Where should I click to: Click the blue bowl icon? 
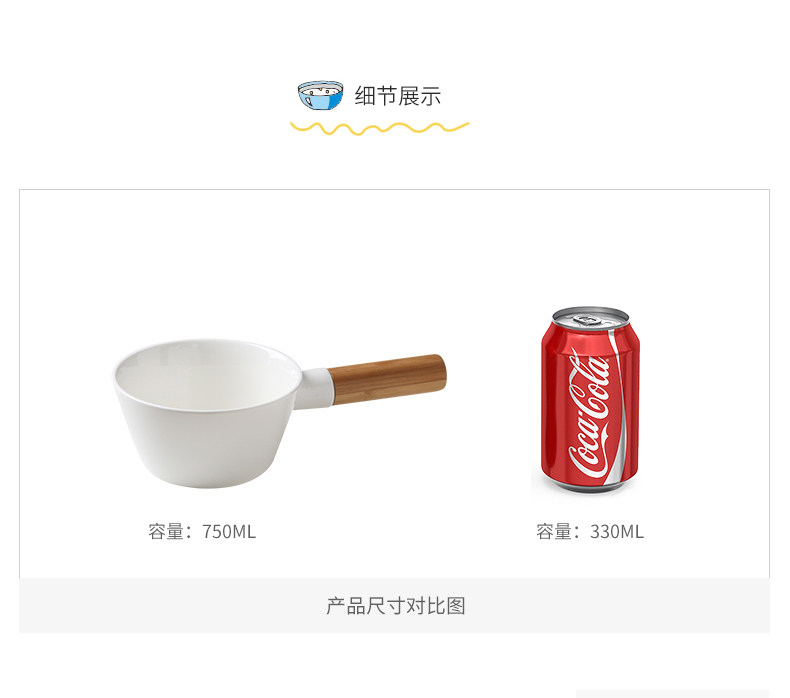(320, 95)
